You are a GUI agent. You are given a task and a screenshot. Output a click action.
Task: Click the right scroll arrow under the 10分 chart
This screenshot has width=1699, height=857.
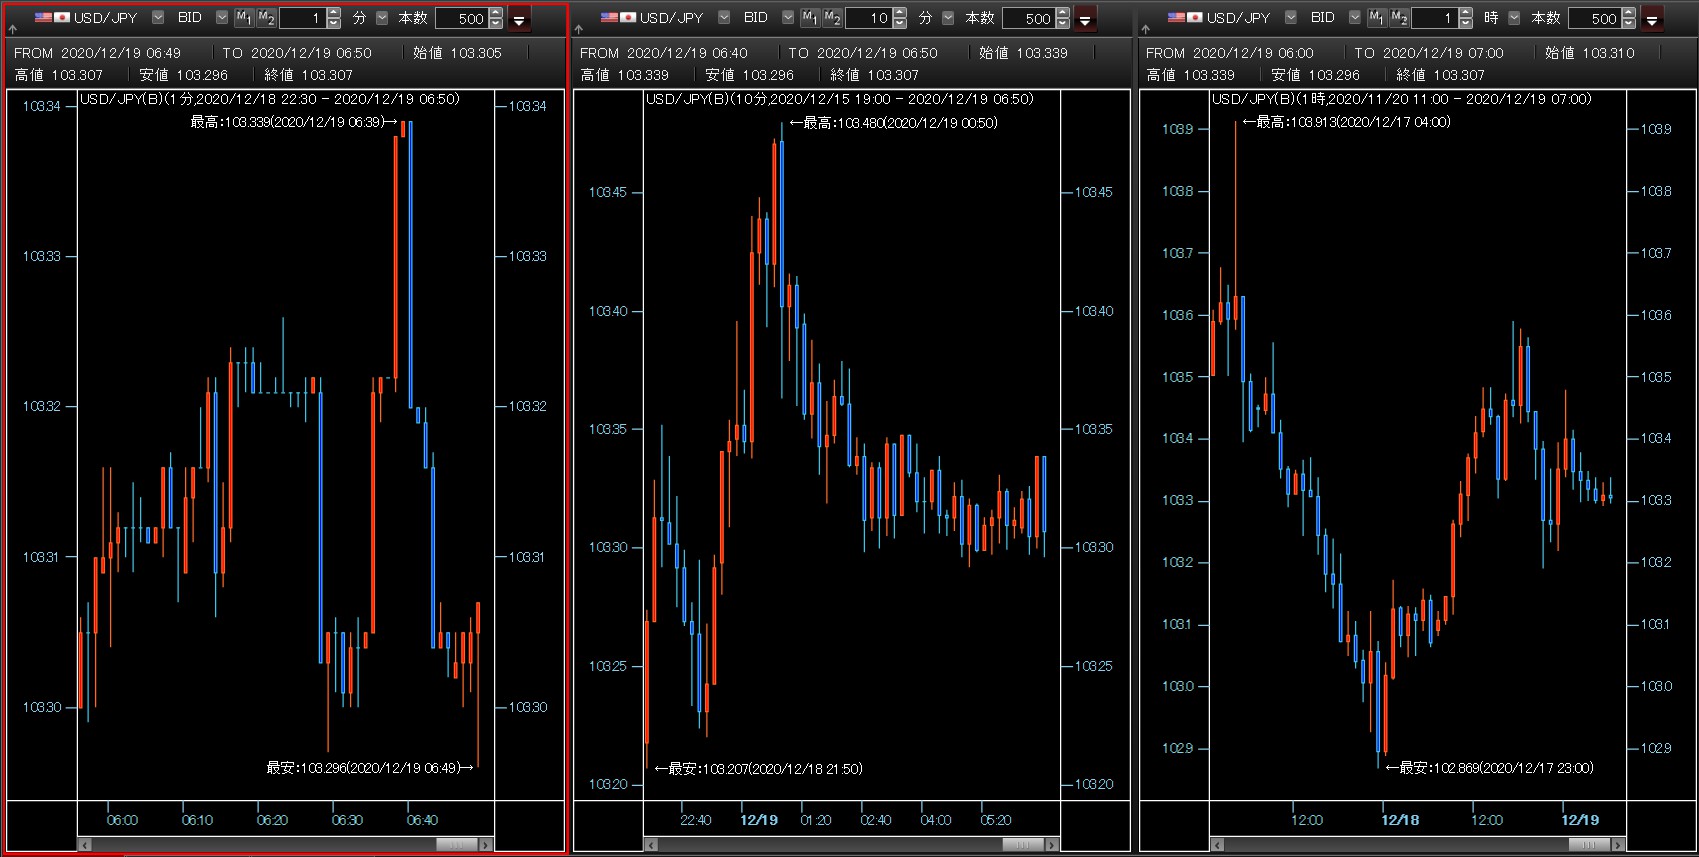(1051, 845)
